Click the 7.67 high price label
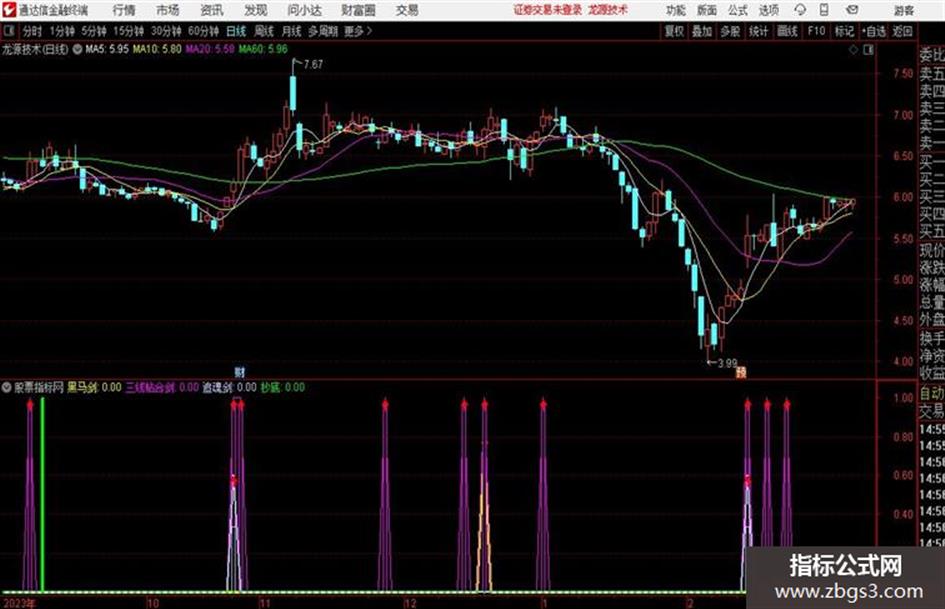945x609 pixels. (x=313, y=65)
